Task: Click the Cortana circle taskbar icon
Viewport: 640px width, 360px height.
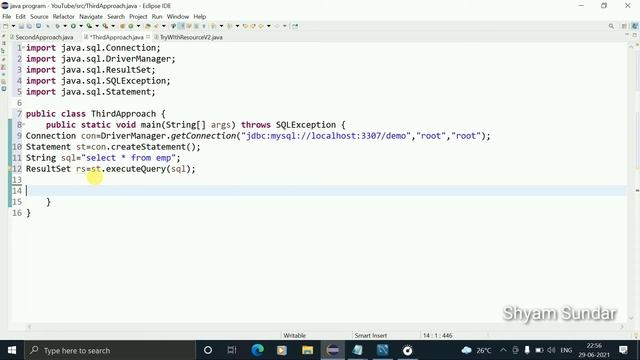Action: 208,350
